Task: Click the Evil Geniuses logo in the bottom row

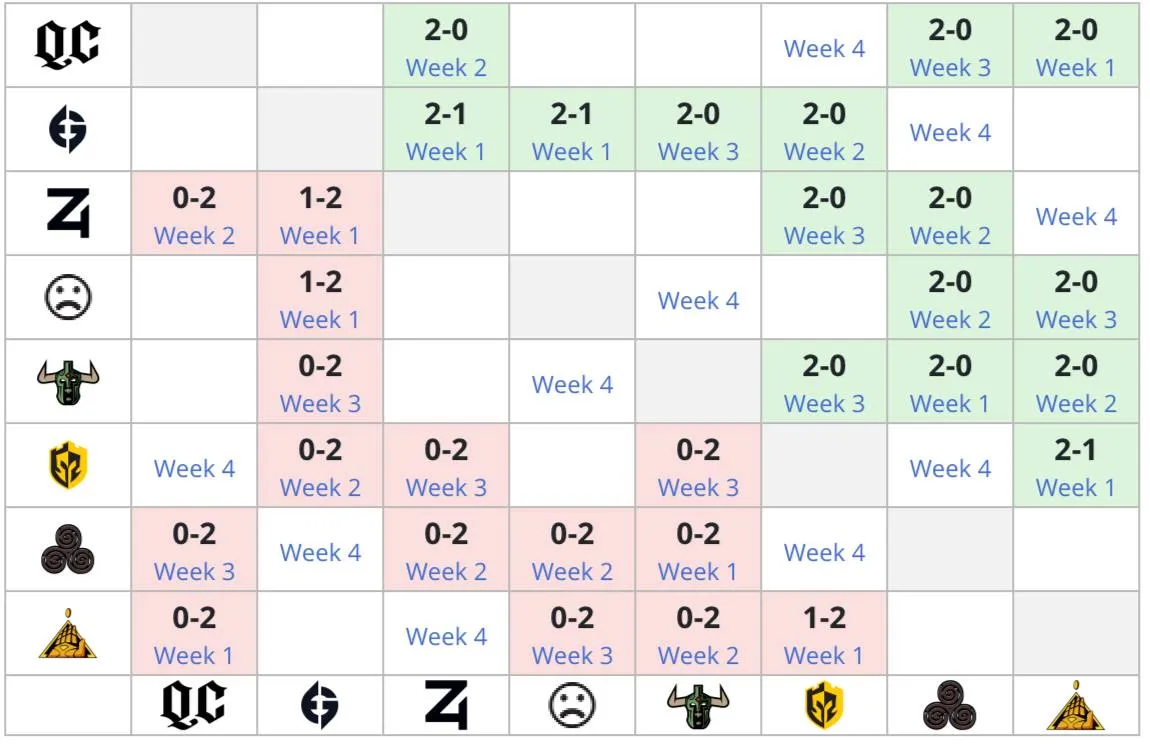Action: [320, 705]
